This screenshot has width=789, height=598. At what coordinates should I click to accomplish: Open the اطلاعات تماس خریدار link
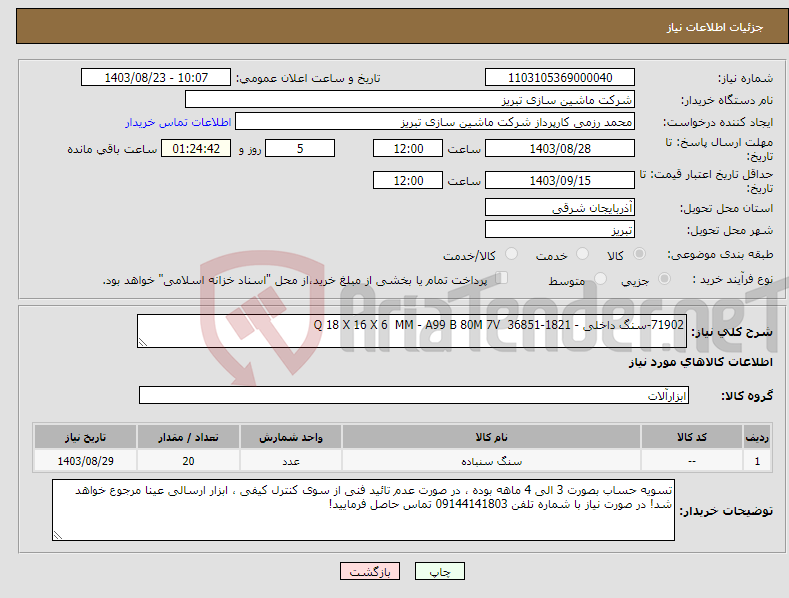tap(178, 122)
